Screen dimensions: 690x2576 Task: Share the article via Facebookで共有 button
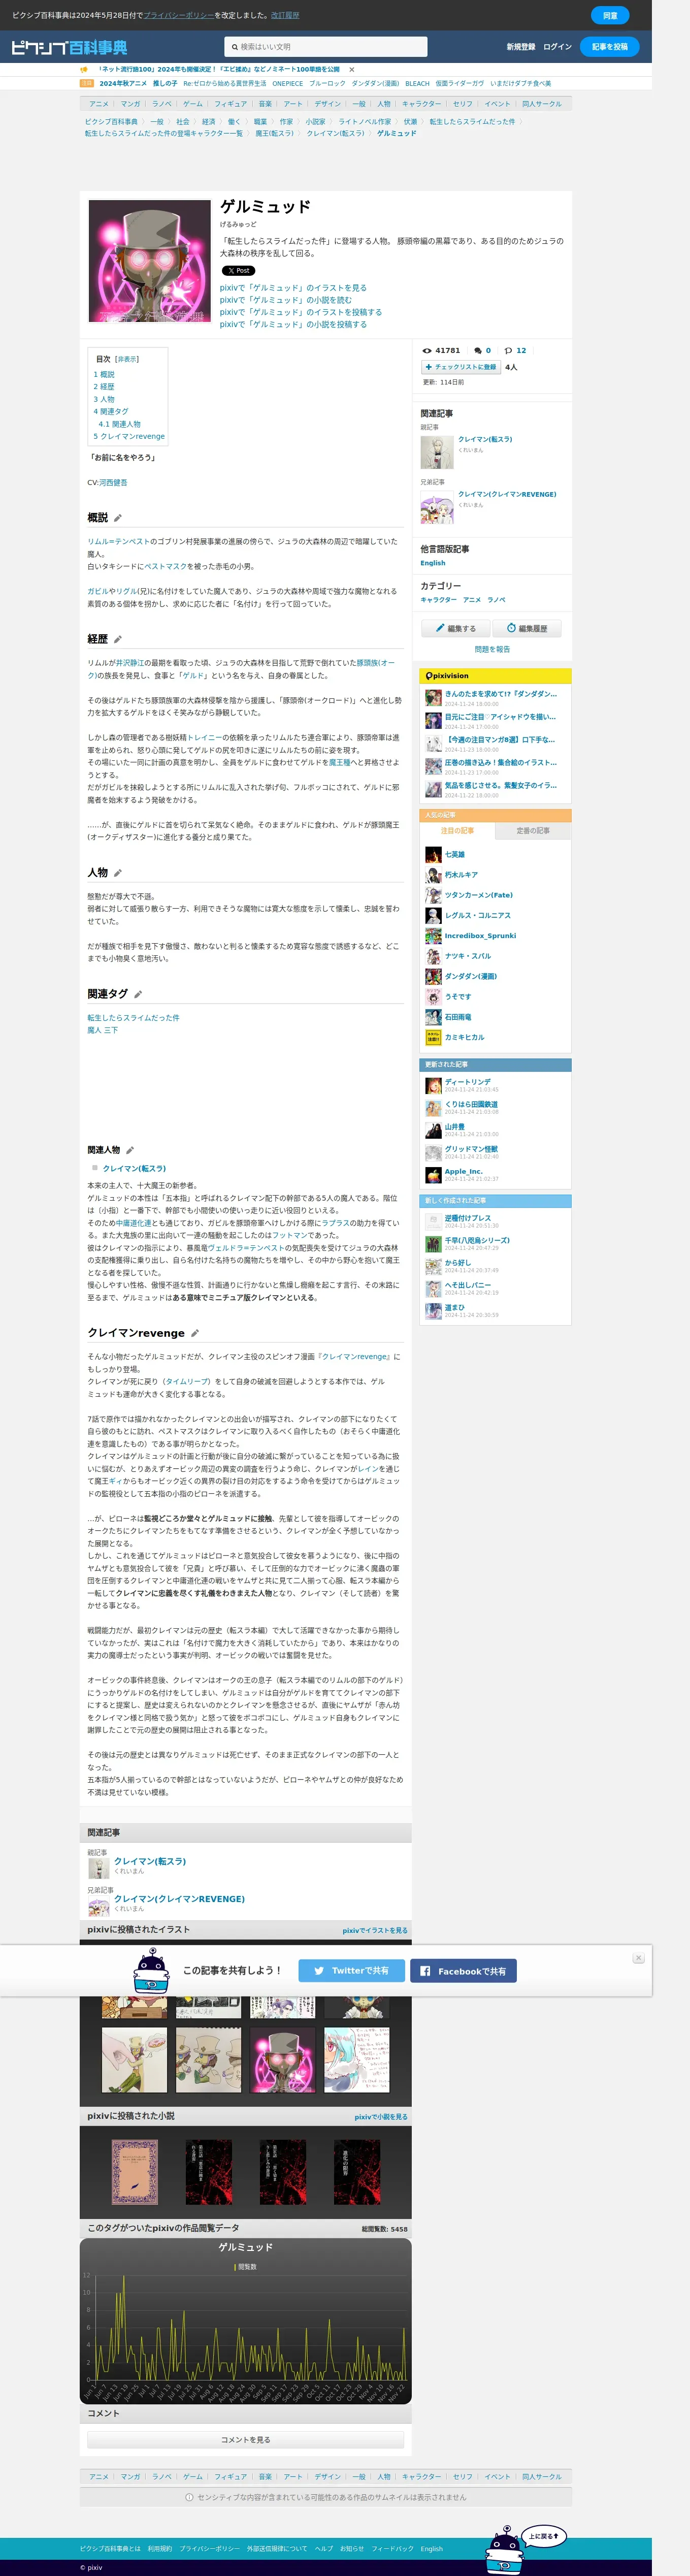pyautogui.click(x=463, y=1971)
